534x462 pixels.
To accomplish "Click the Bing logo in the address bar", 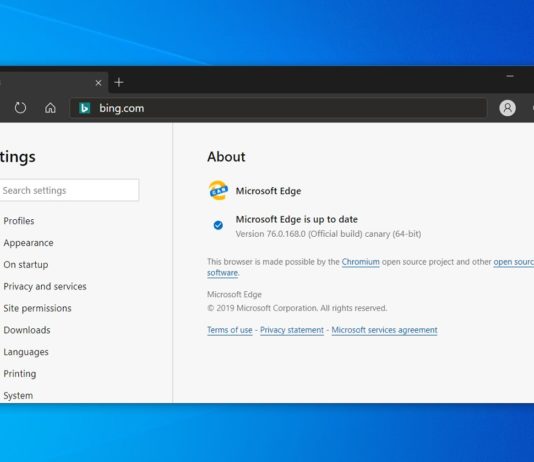I will coord(85,108).
